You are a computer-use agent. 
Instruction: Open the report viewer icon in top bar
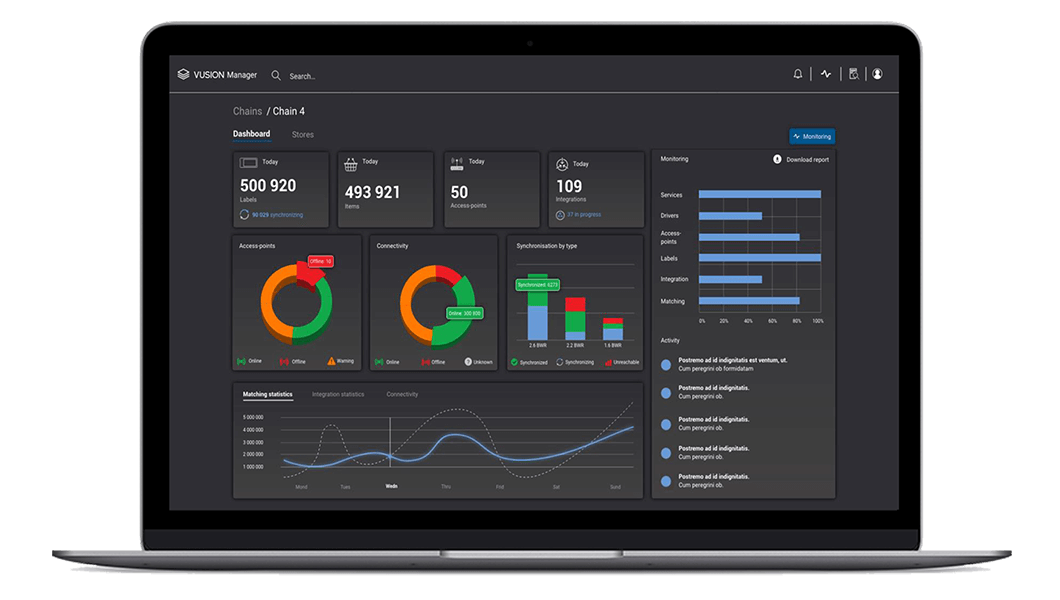(x=853, y=73)
